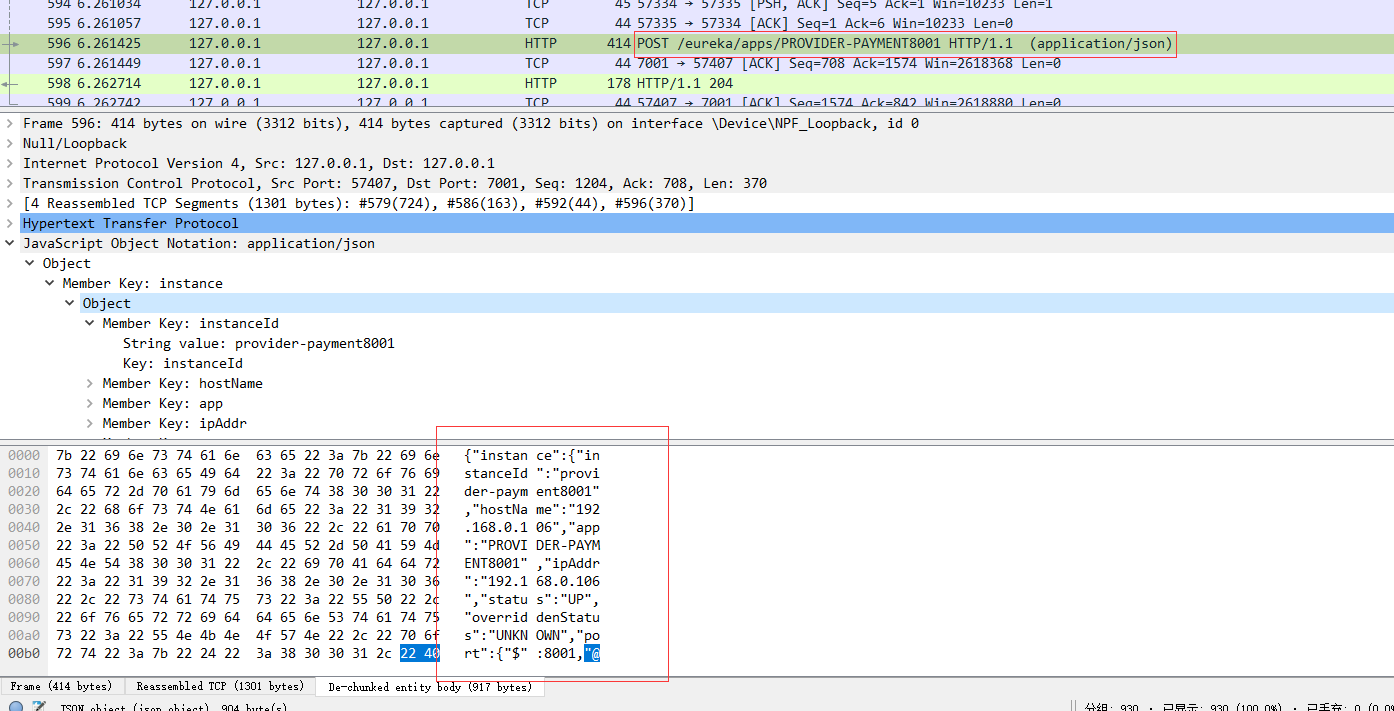This screenshot has height=711, width=1394.
Task: Select packet 595 in packet list
Action: [697, 23]
